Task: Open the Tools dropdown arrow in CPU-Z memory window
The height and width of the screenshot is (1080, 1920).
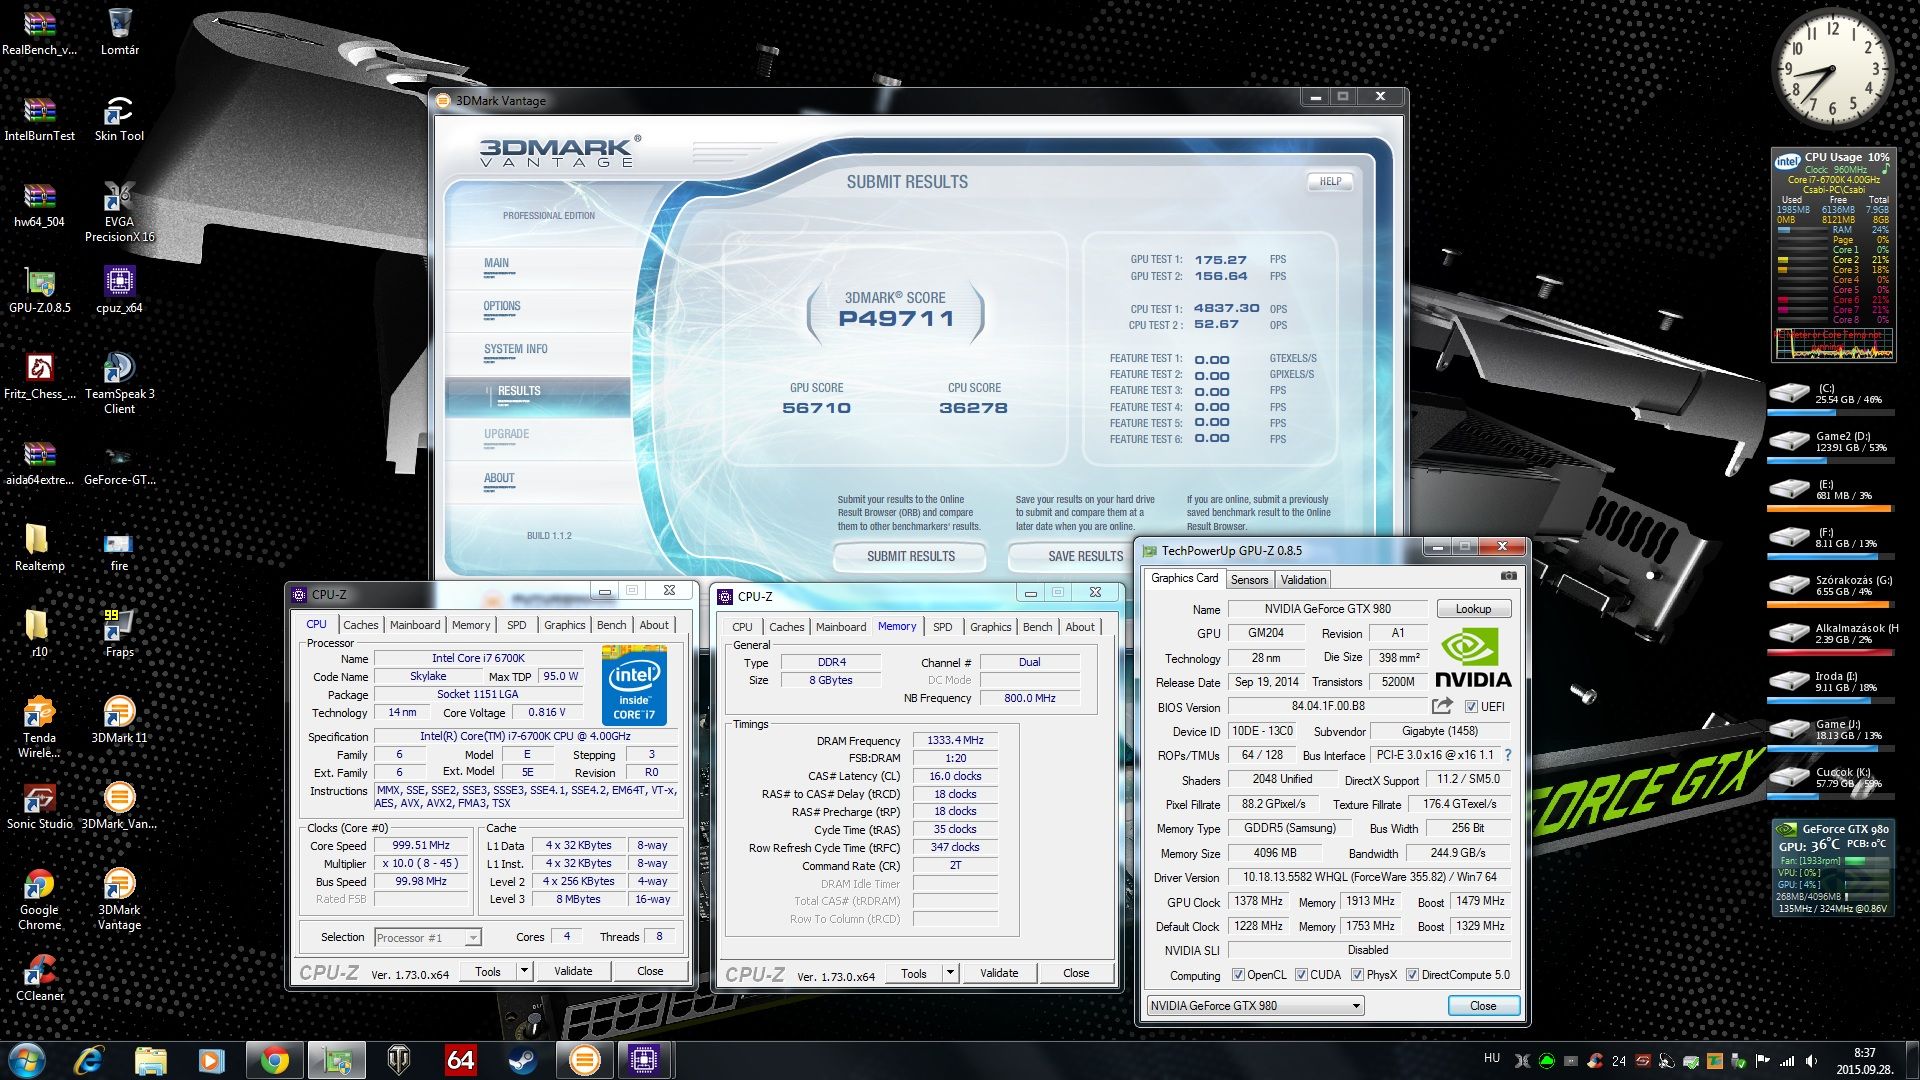Action: 950,973
